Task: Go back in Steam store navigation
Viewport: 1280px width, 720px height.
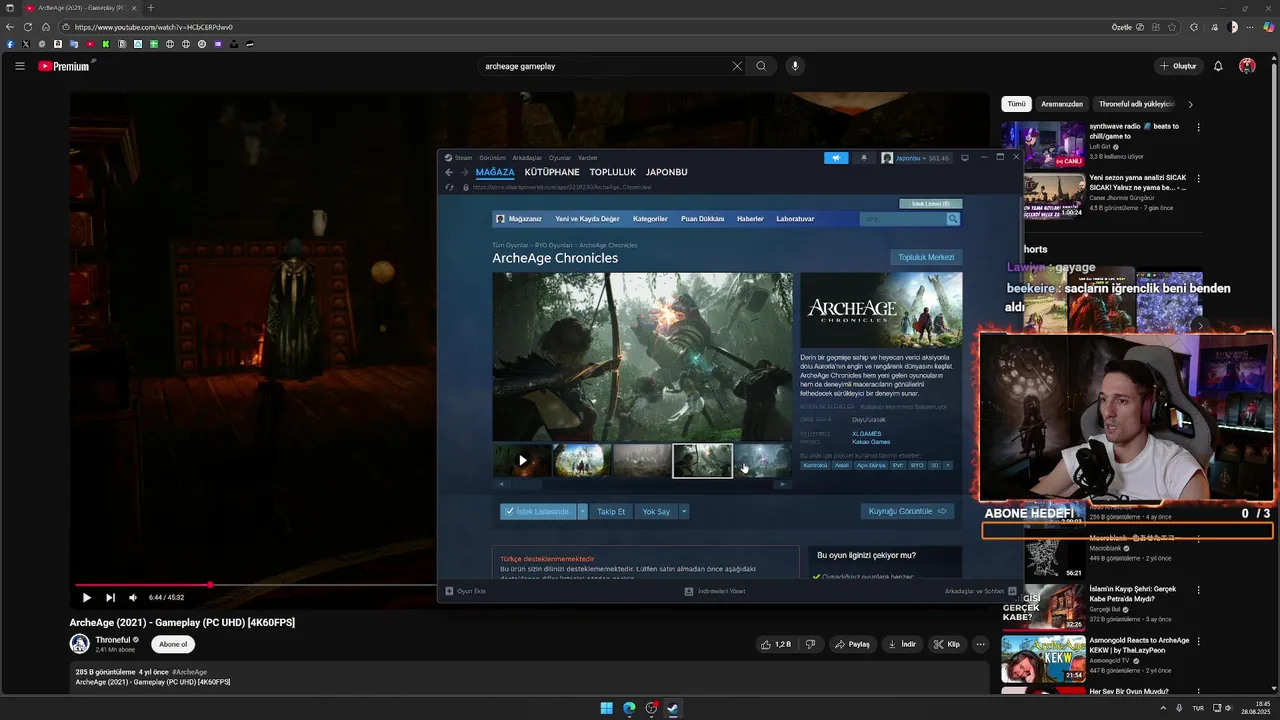Action: click(449, 172)
